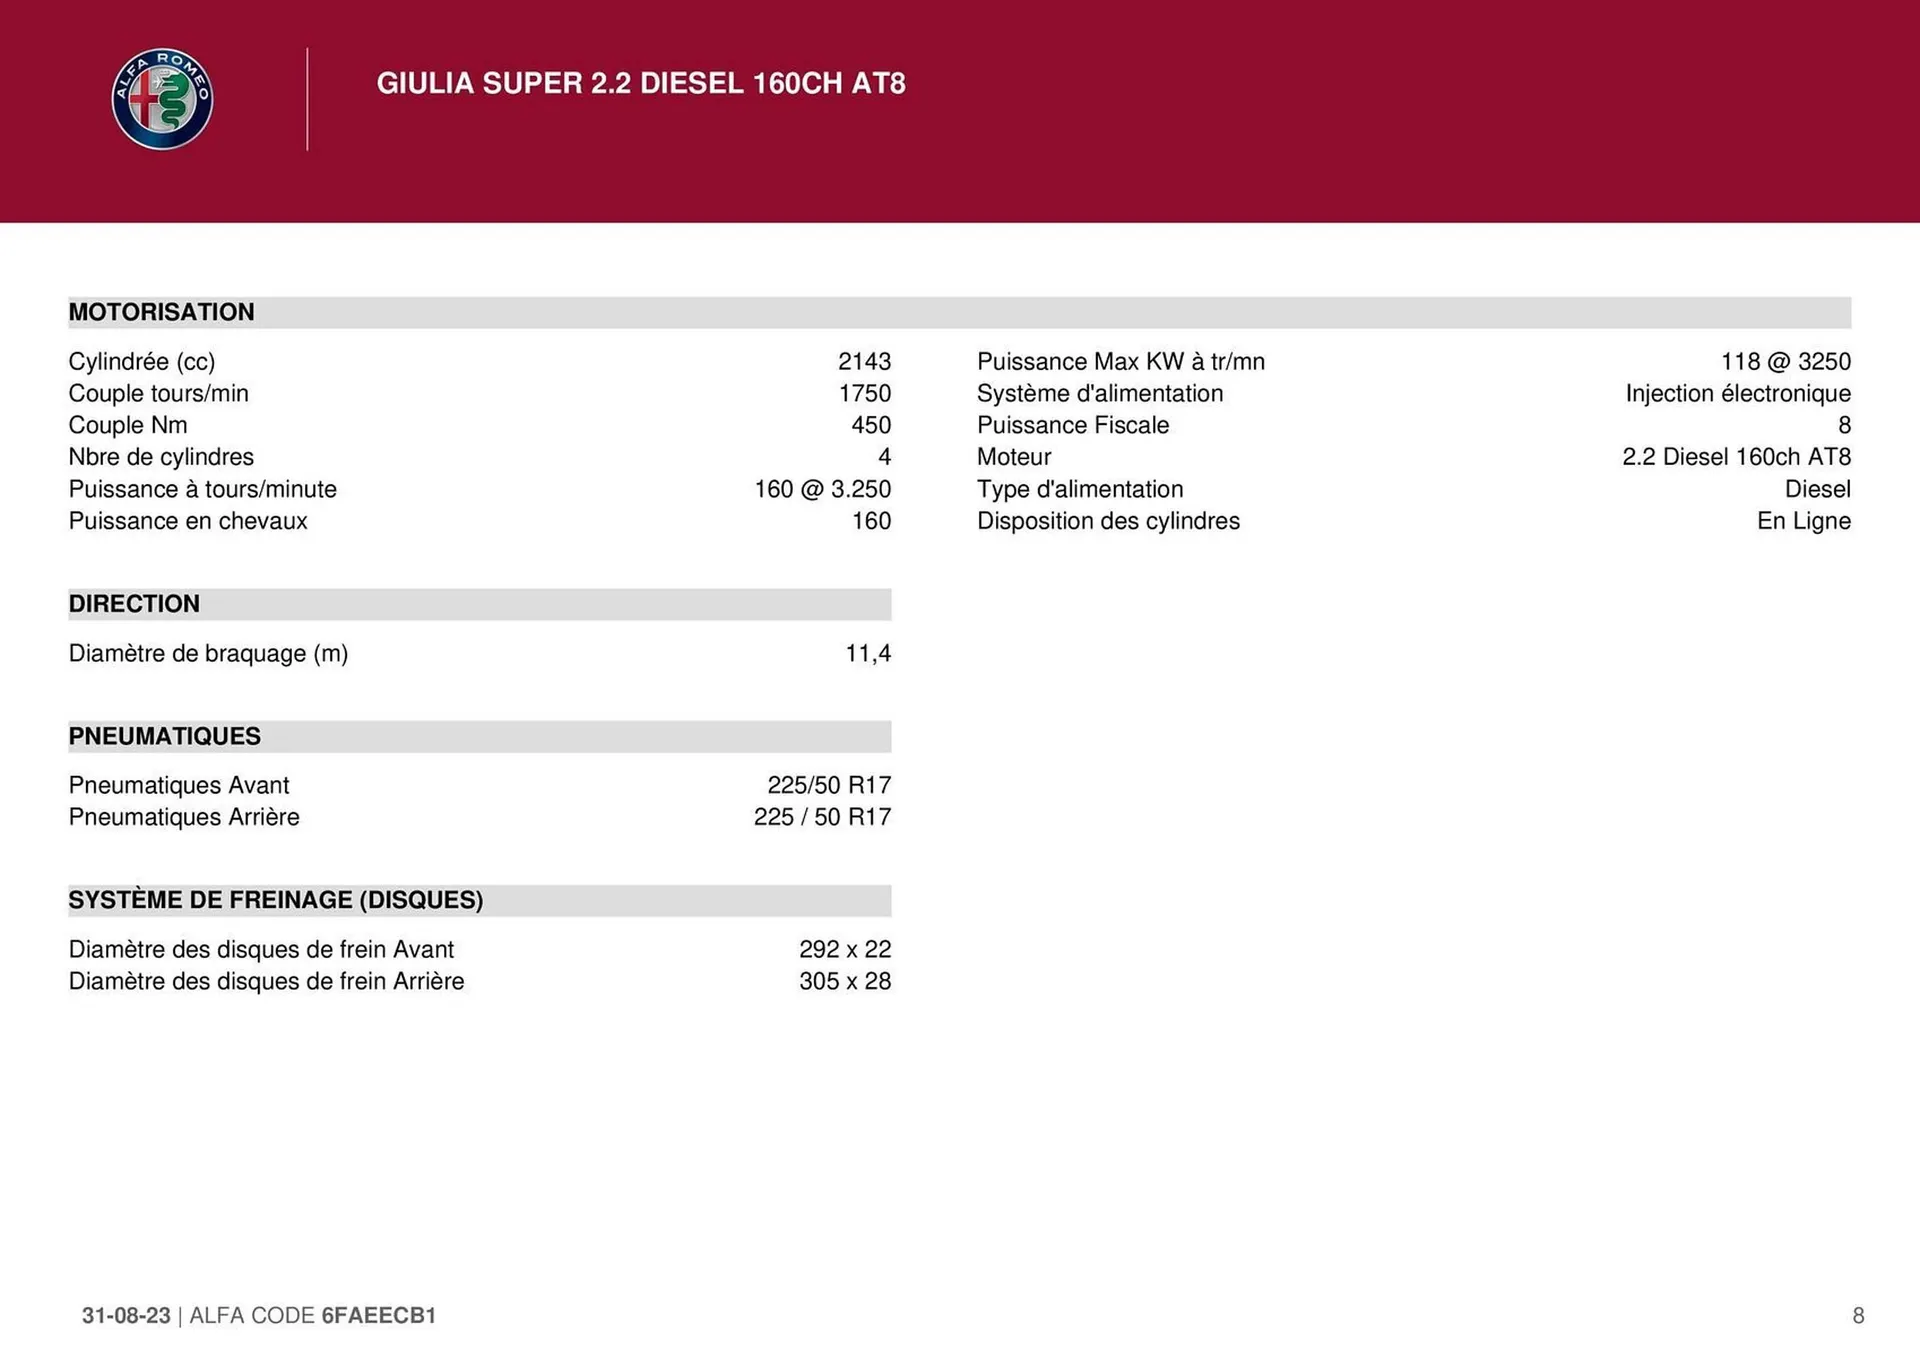This screenshot has width=1920, height=1357.
Task: Select the Alfa Code 6FAEECB1 in footer
Action: 313,1315
